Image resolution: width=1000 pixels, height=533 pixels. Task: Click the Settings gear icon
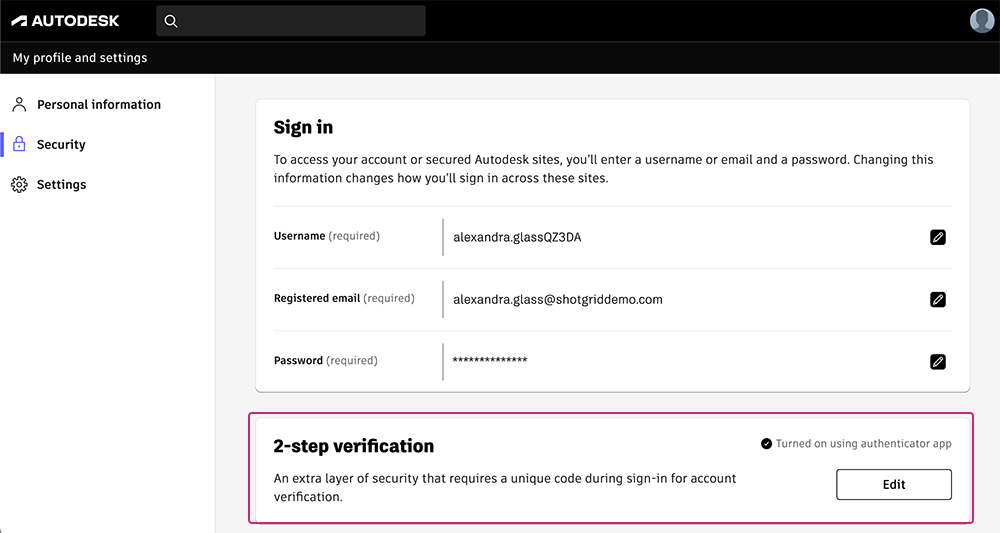[19, 185]
